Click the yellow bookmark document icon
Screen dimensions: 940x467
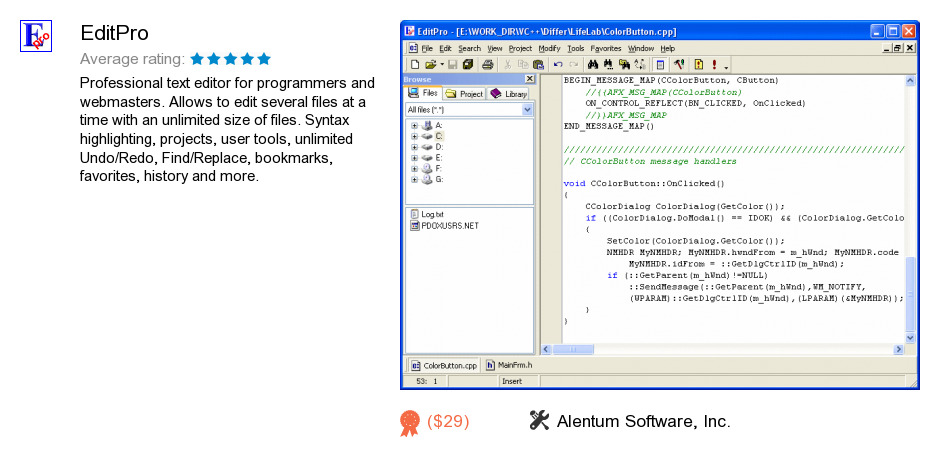click(x=699, y=65)
